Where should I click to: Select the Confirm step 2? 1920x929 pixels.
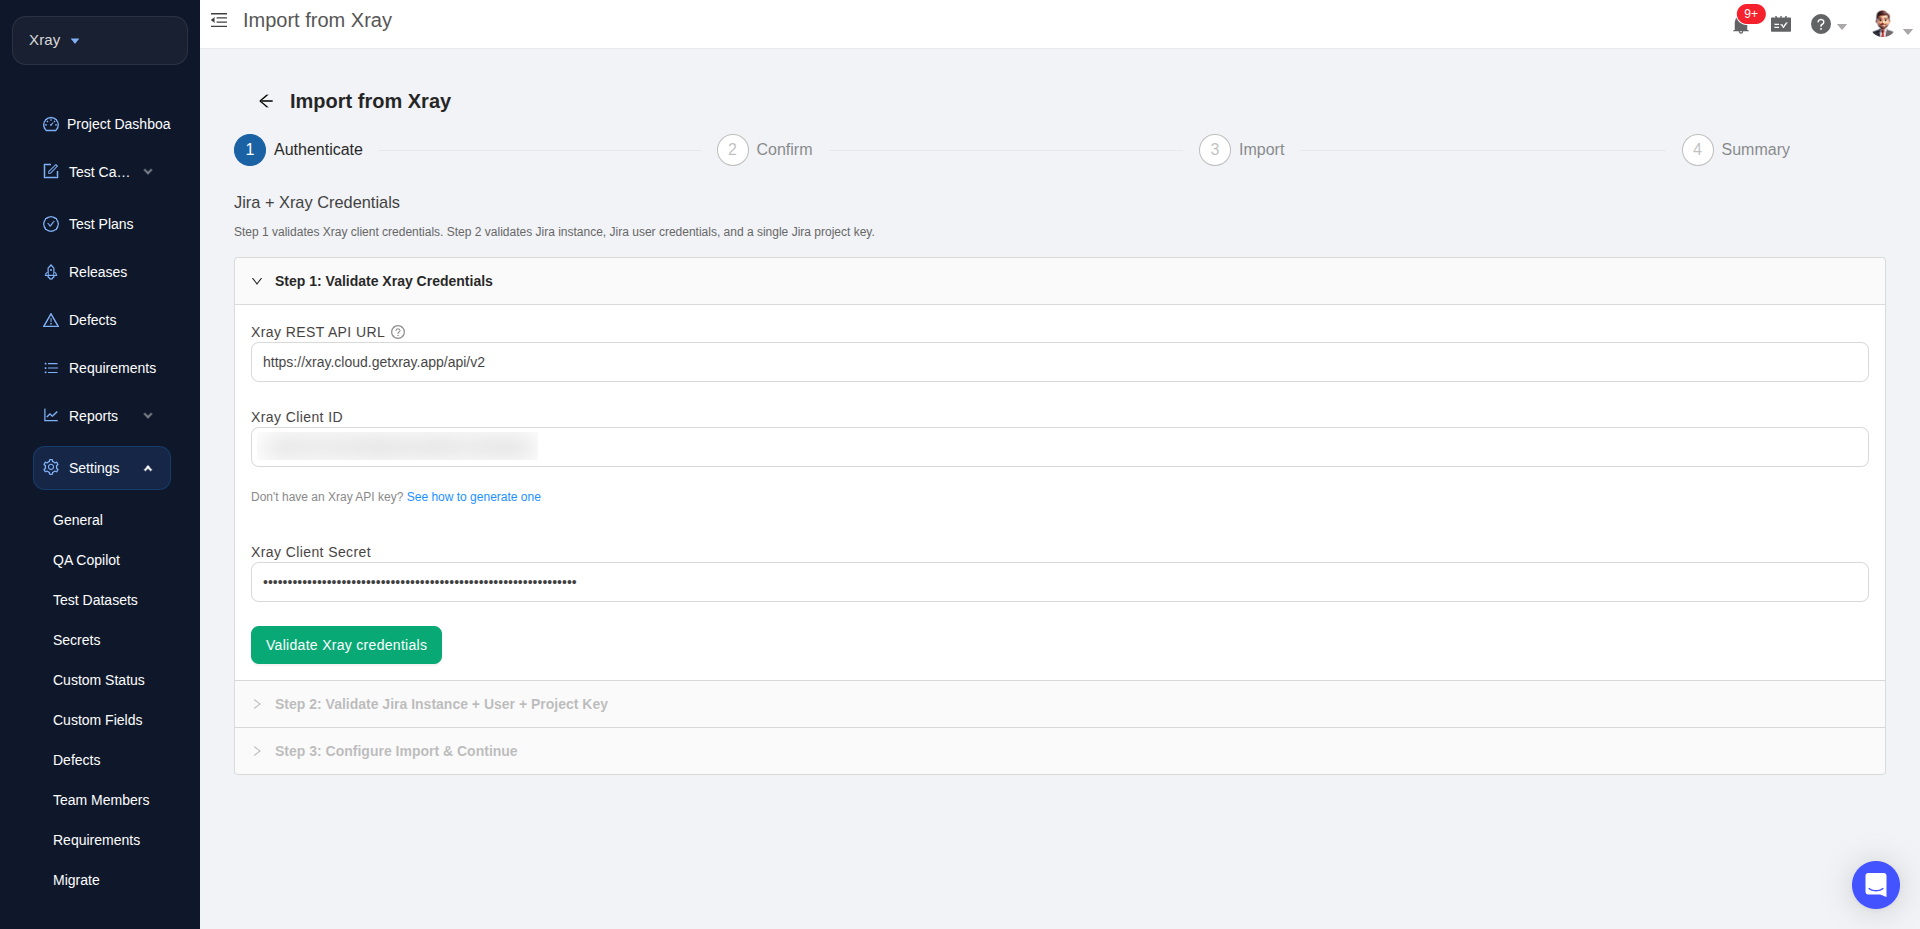point(765,150)
